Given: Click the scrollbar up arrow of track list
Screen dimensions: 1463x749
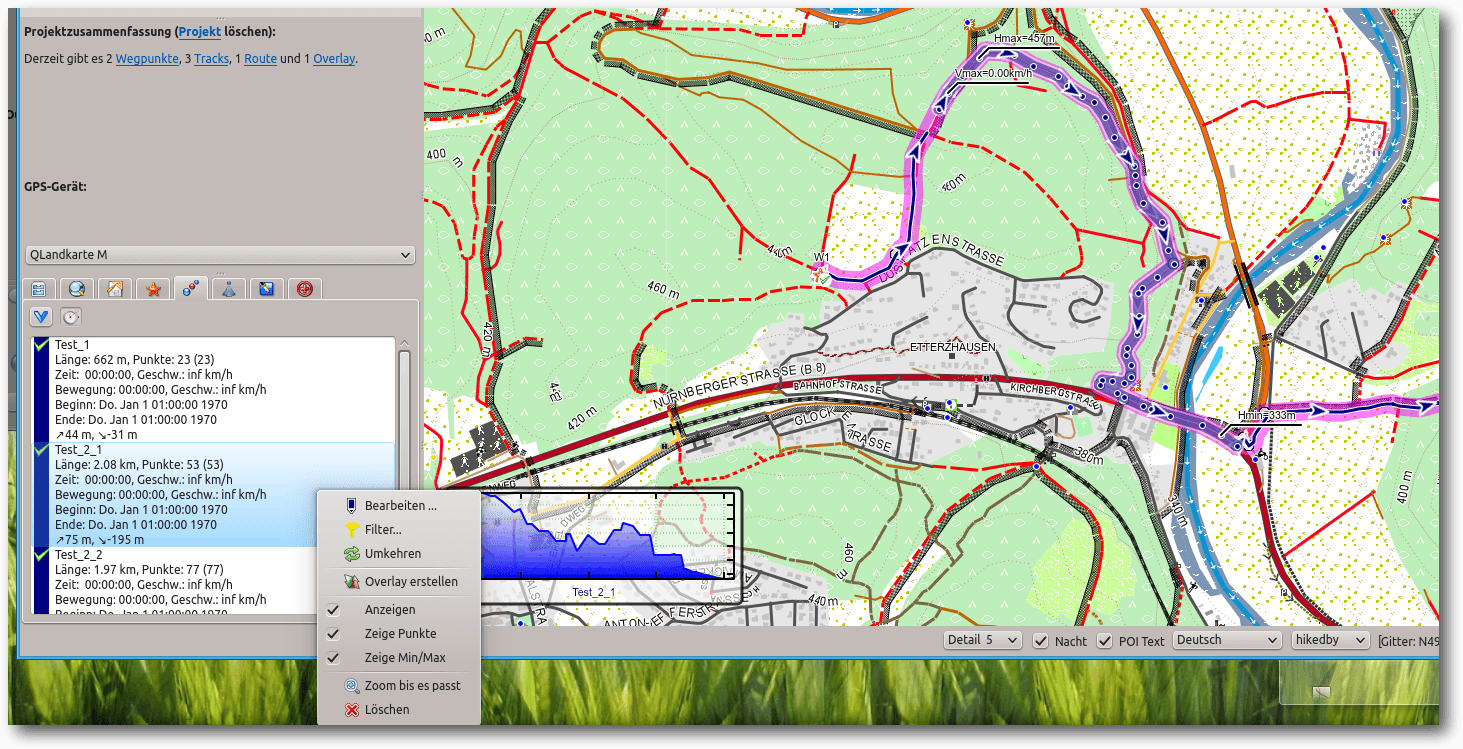Looking at the screenshot, I should [x=405, y=344].
